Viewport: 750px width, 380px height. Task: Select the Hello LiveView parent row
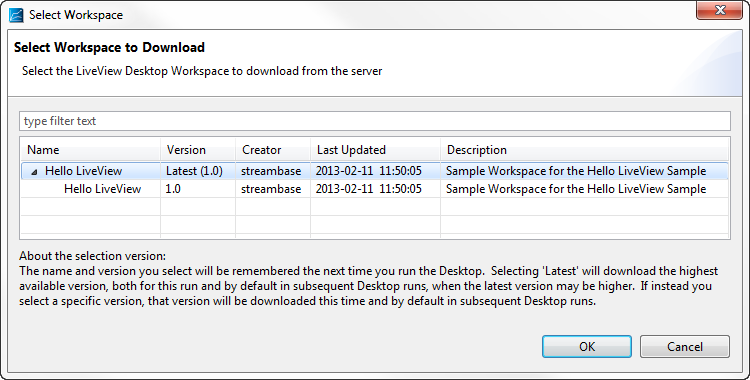(375, 171)
